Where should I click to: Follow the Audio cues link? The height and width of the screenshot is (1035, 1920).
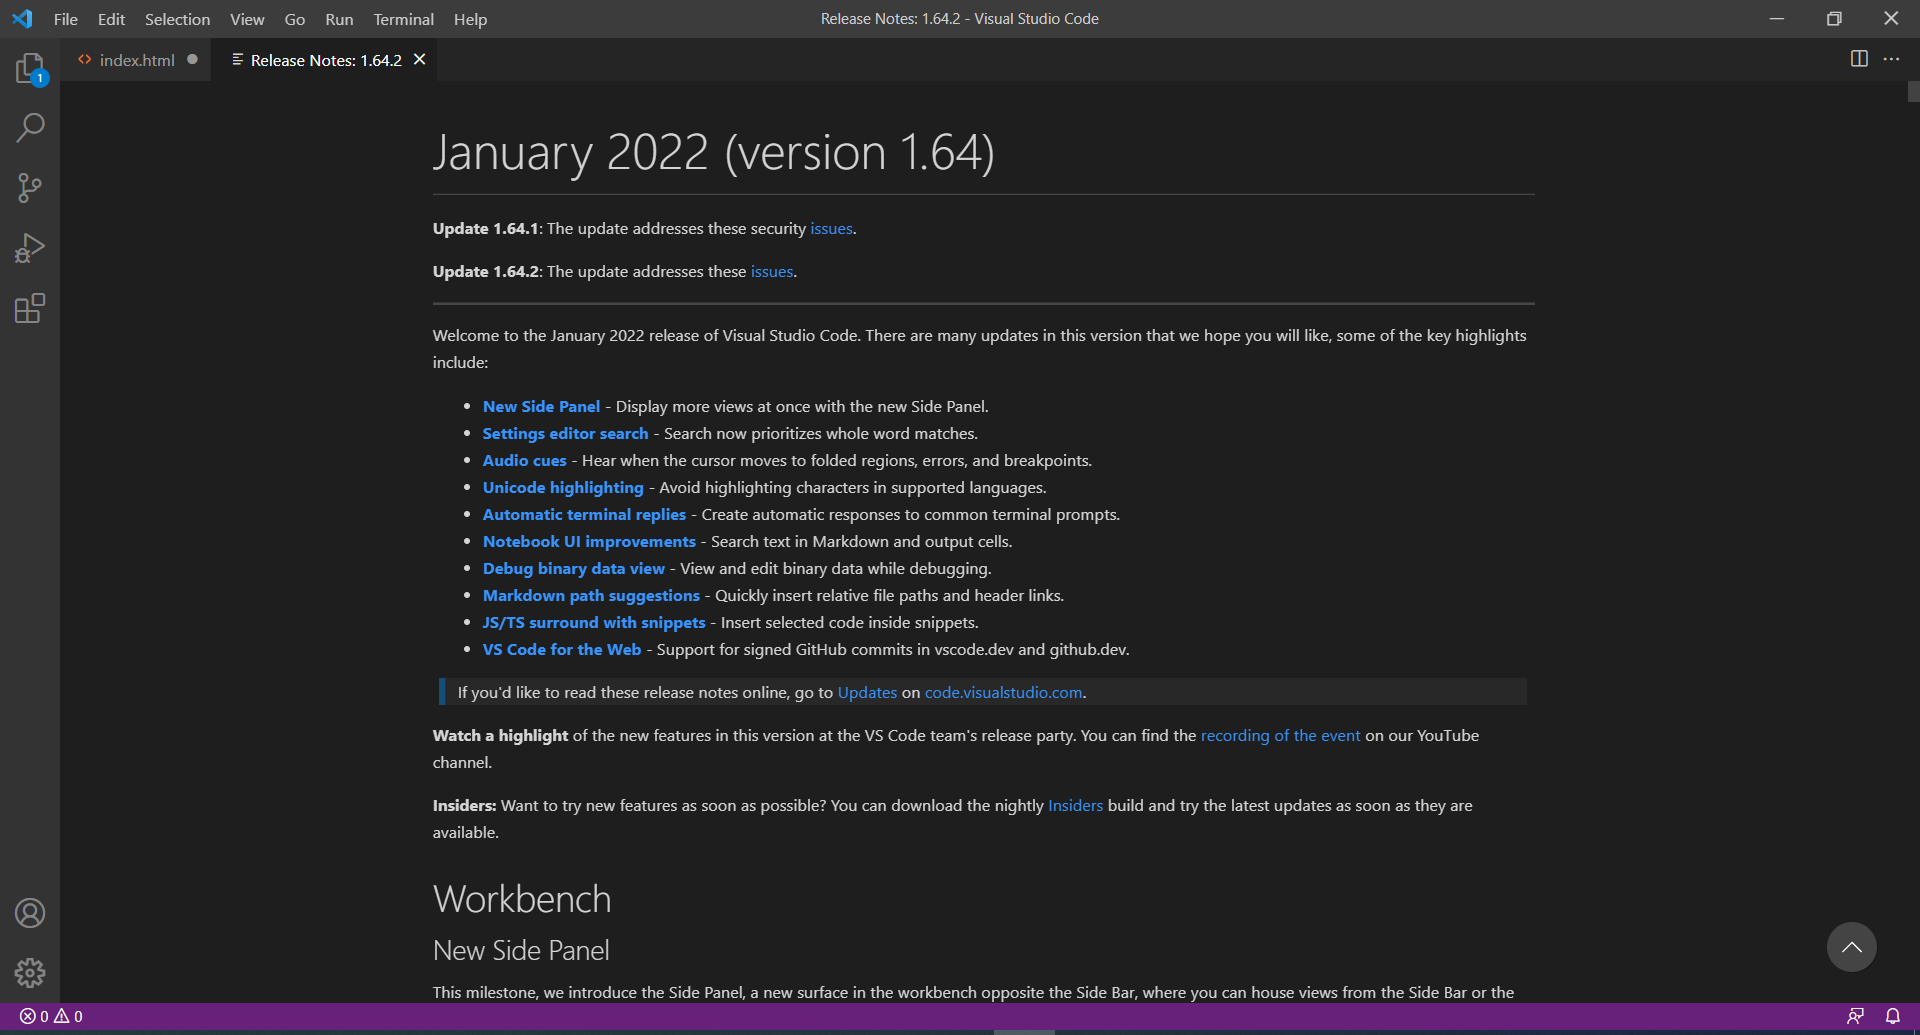click(524, 461)
